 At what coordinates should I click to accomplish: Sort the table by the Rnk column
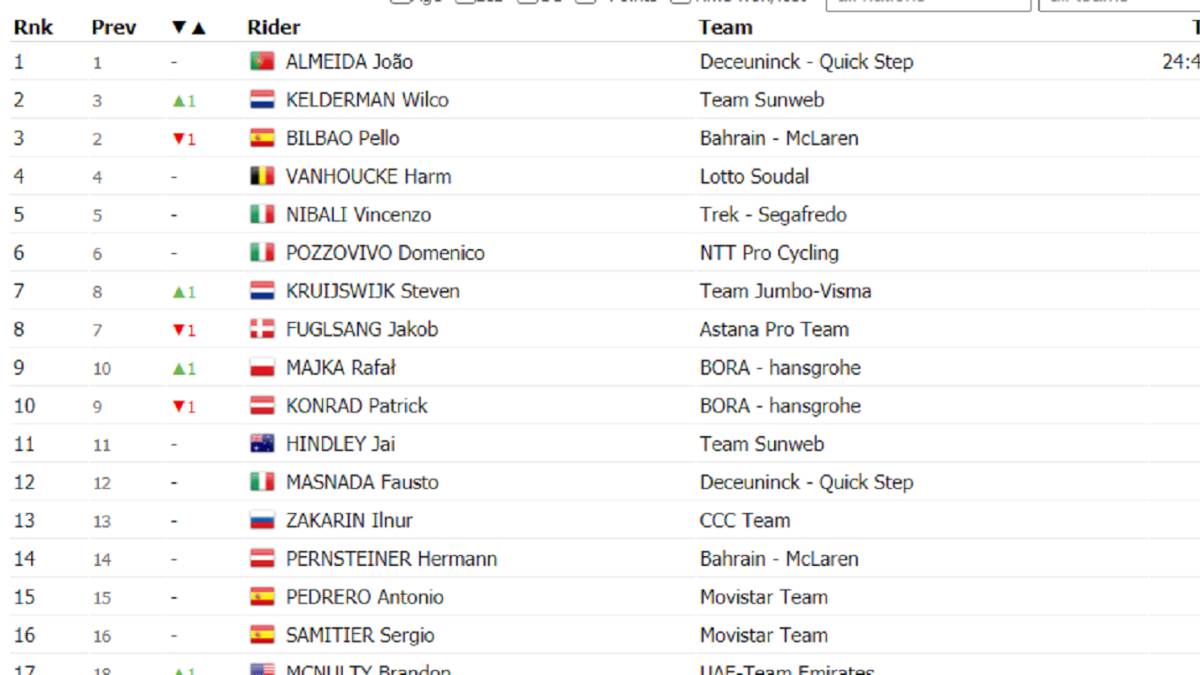pos(33,27)
